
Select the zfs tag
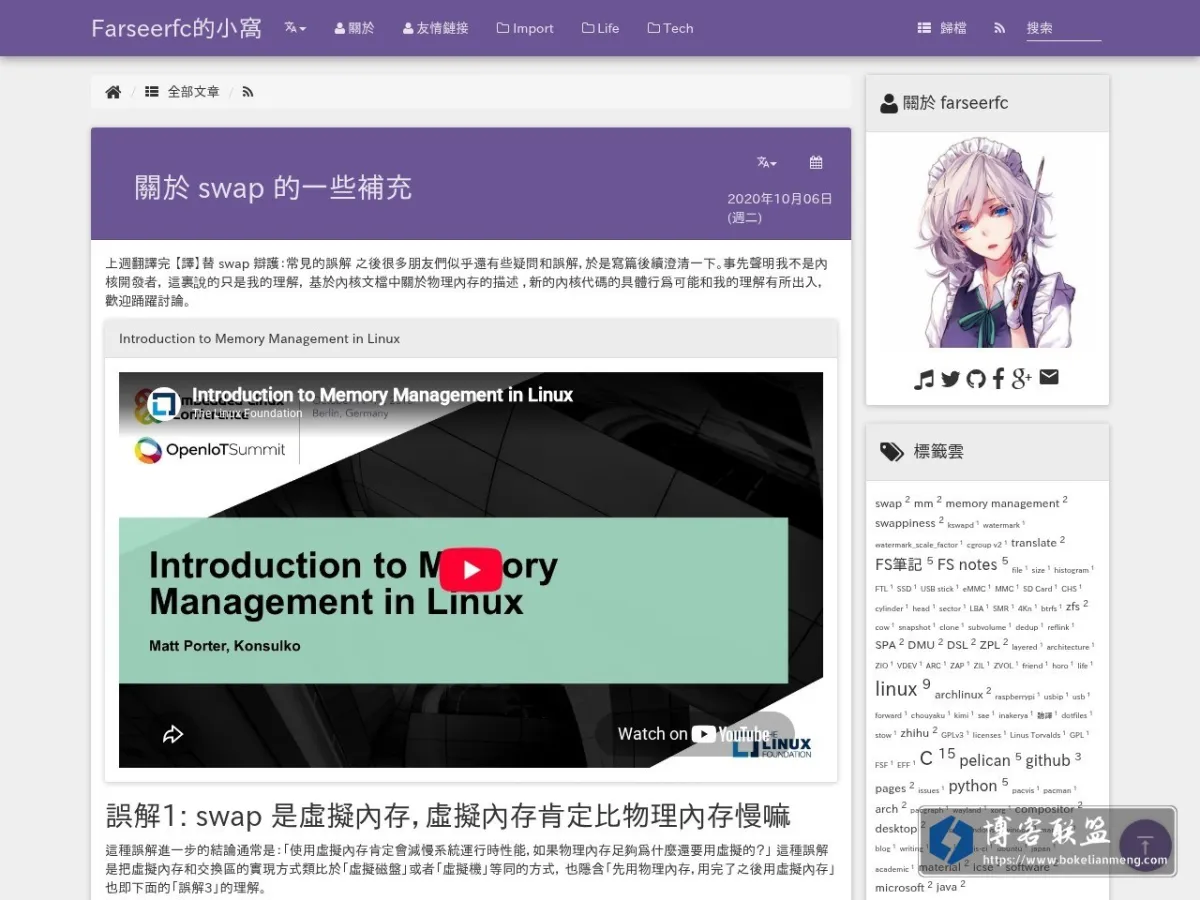pyautogui.click(x=1072, y=606)
